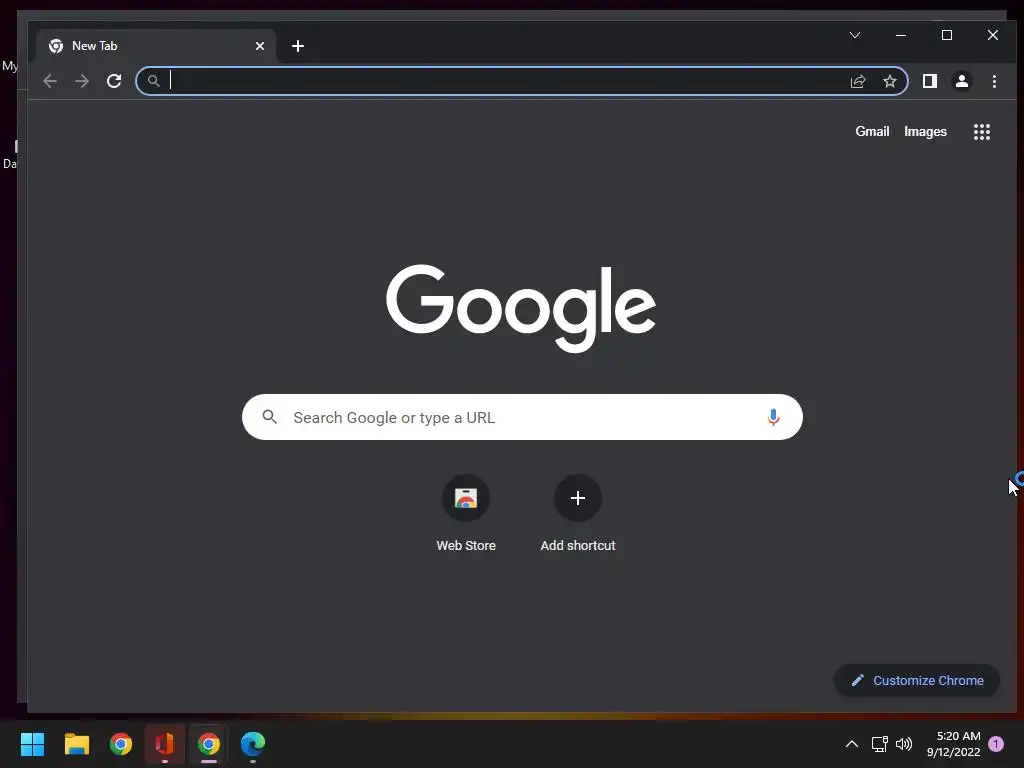
Task: Open Microsoft Edge from the taskbar
Action: [x=253, y=744]
